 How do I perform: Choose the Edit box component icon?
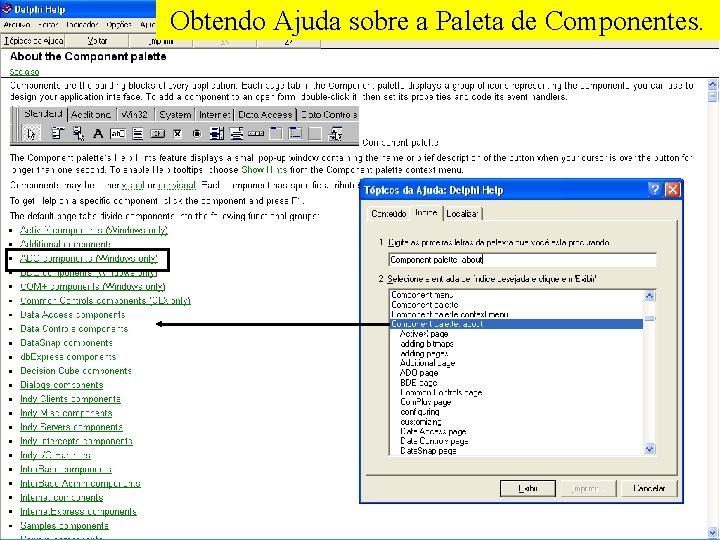118,134
